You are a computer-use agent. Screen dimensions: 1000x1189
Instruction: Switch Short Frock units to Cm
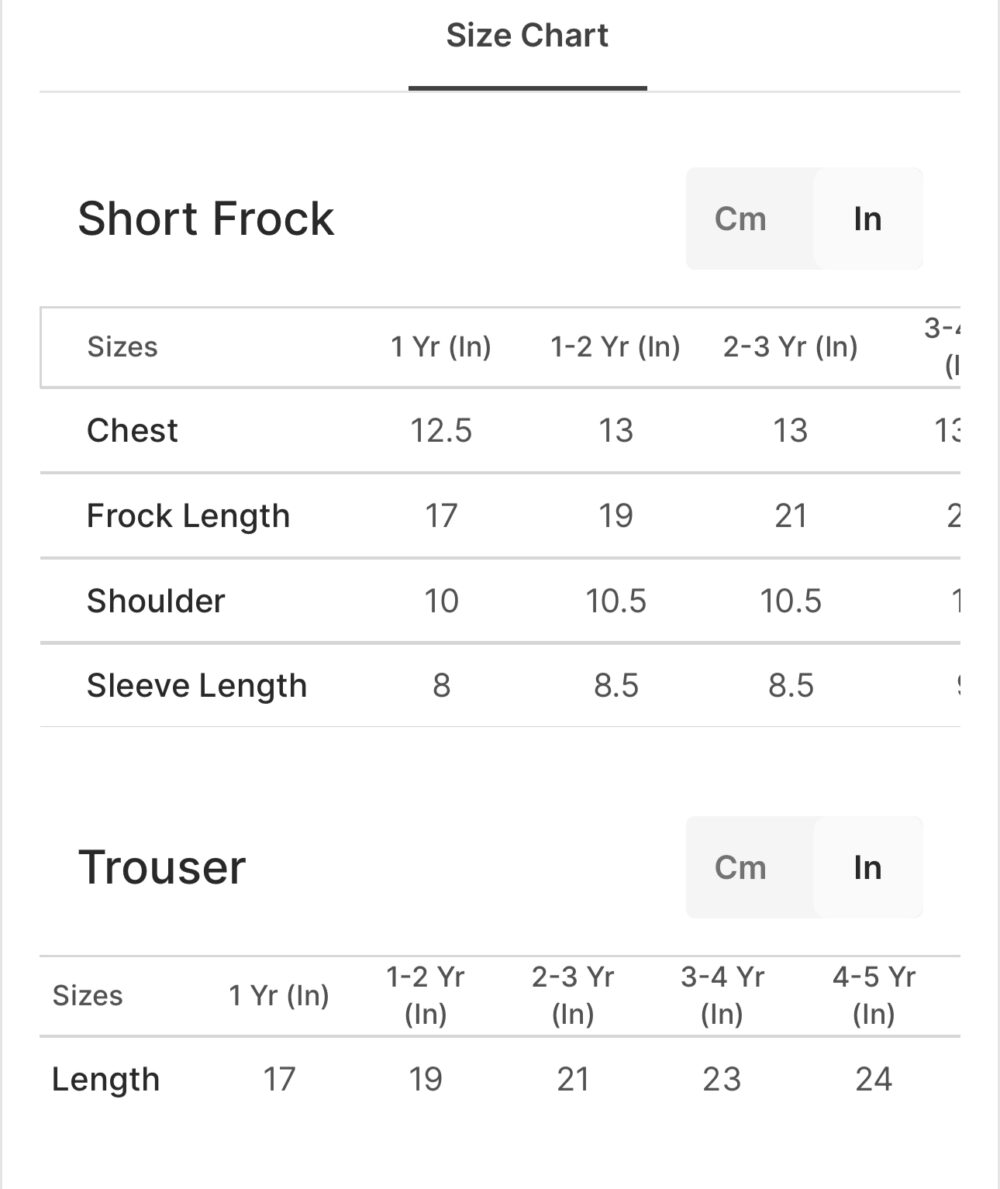point(740,219)
